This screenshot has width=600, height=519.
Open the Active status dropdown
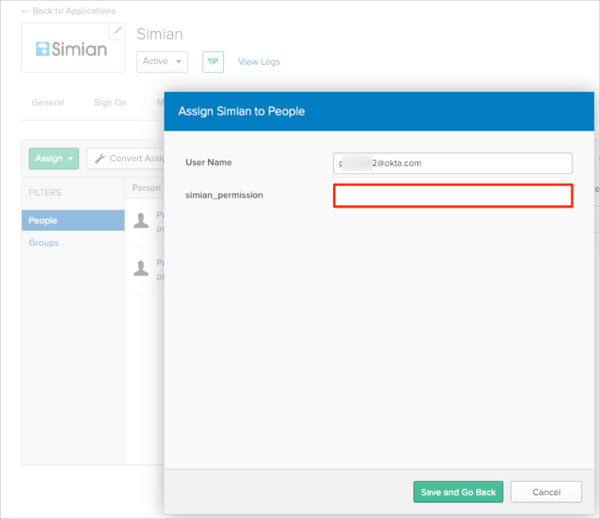click(x=162, y=62)
